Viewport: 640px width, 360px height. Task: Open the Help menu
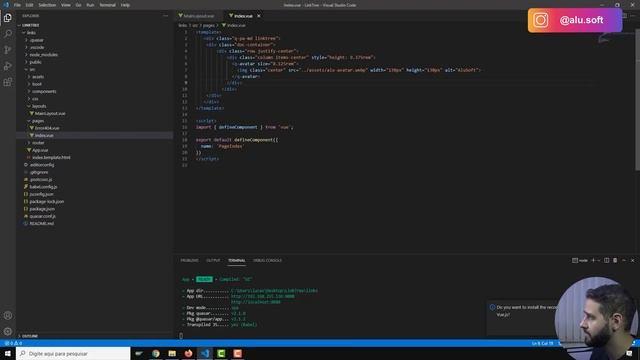125,5
